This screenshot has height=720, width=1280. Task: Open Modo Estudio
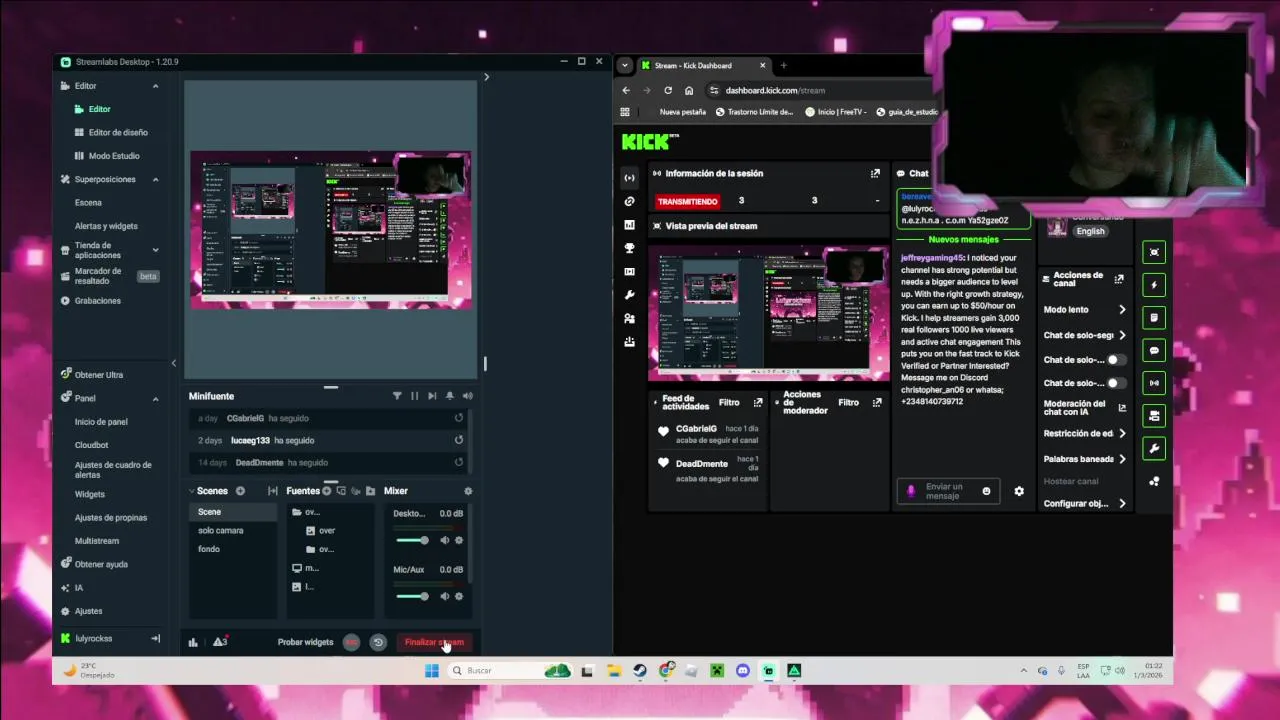point(114,156)
